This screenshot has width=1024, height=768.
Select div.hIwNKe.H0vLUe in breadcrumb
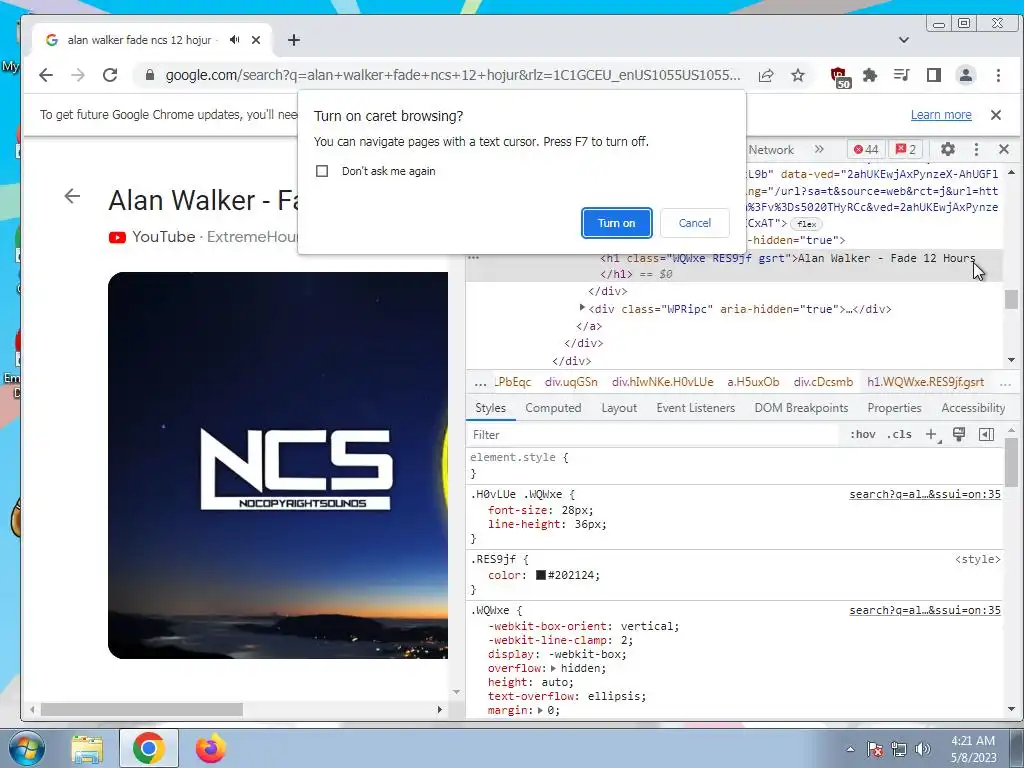[662, 383]
